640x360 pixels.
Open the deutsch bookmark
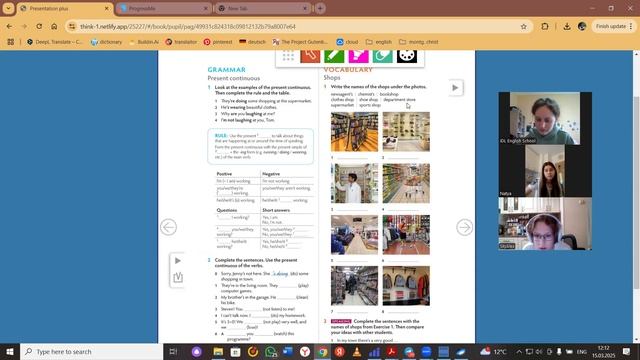pos(252,42)
